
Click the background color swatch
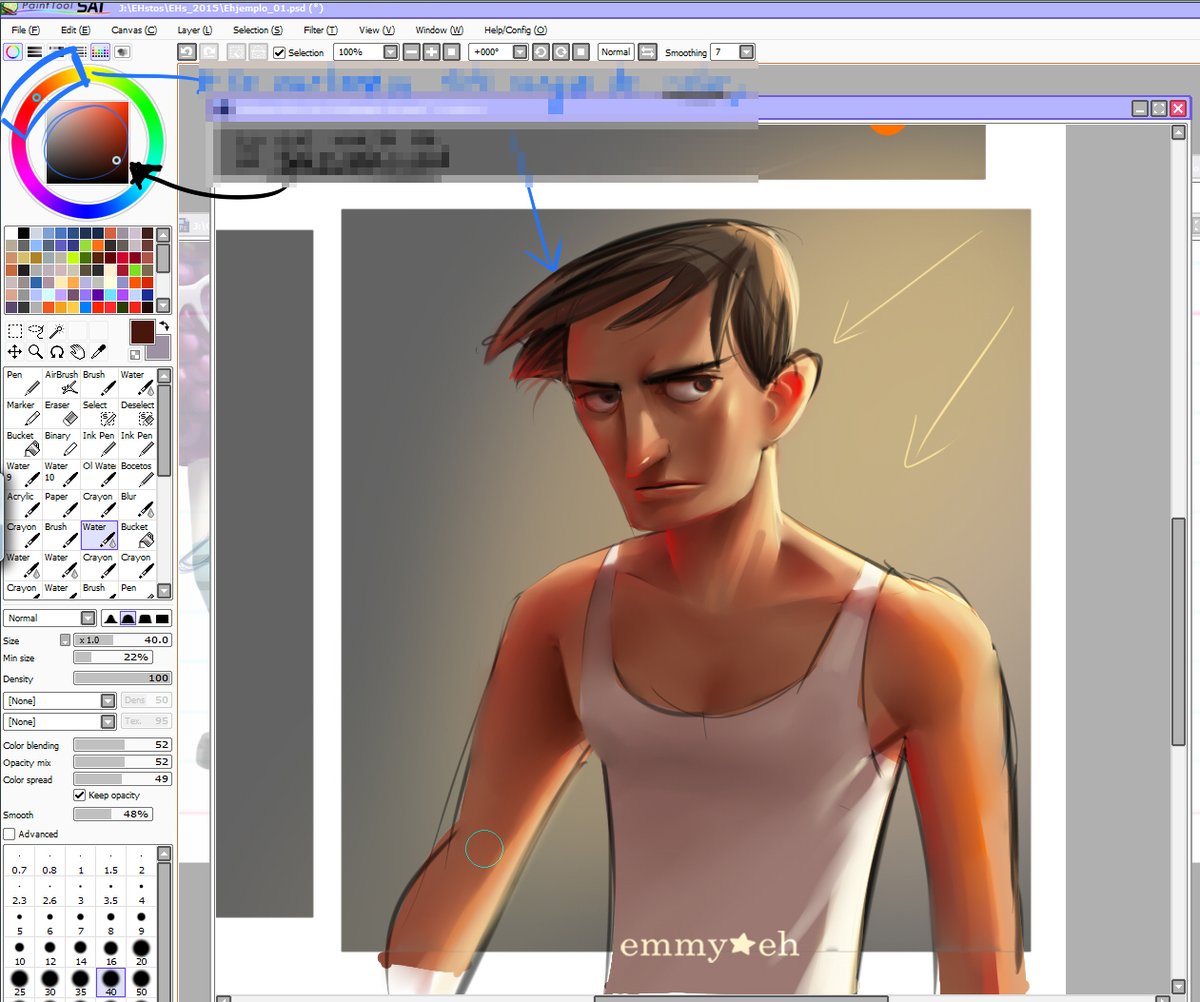pyautogui.click(x=161, y=348)
